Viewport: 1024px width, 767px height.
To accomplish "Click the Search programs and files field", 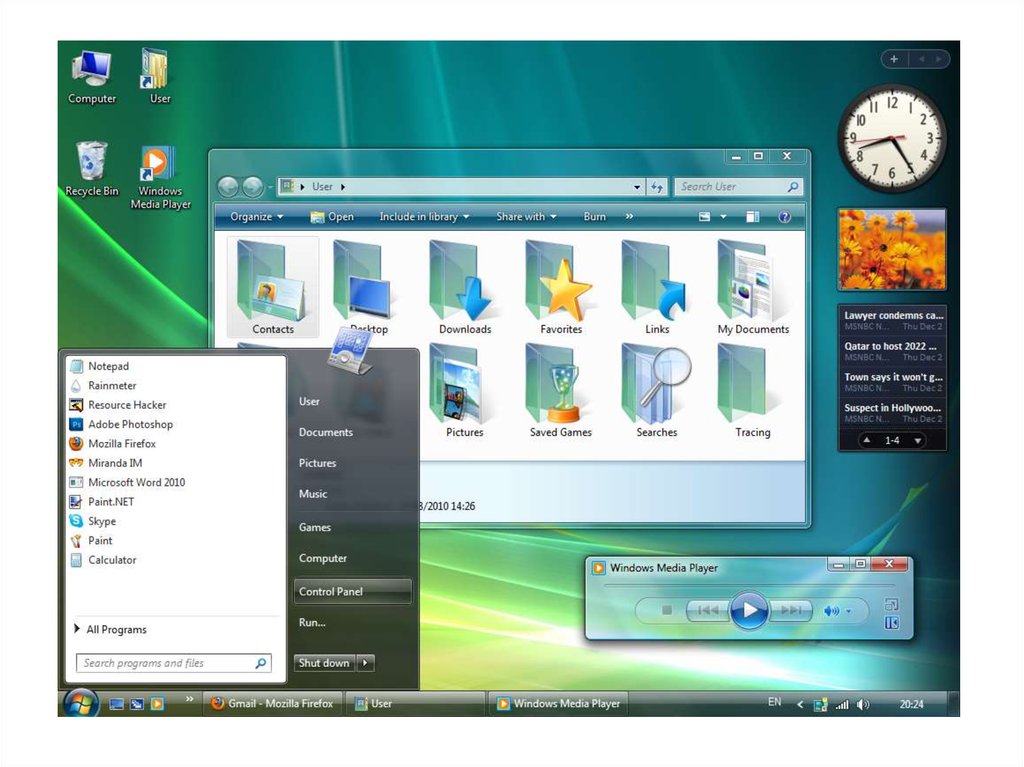I will (x=165, y=663).
